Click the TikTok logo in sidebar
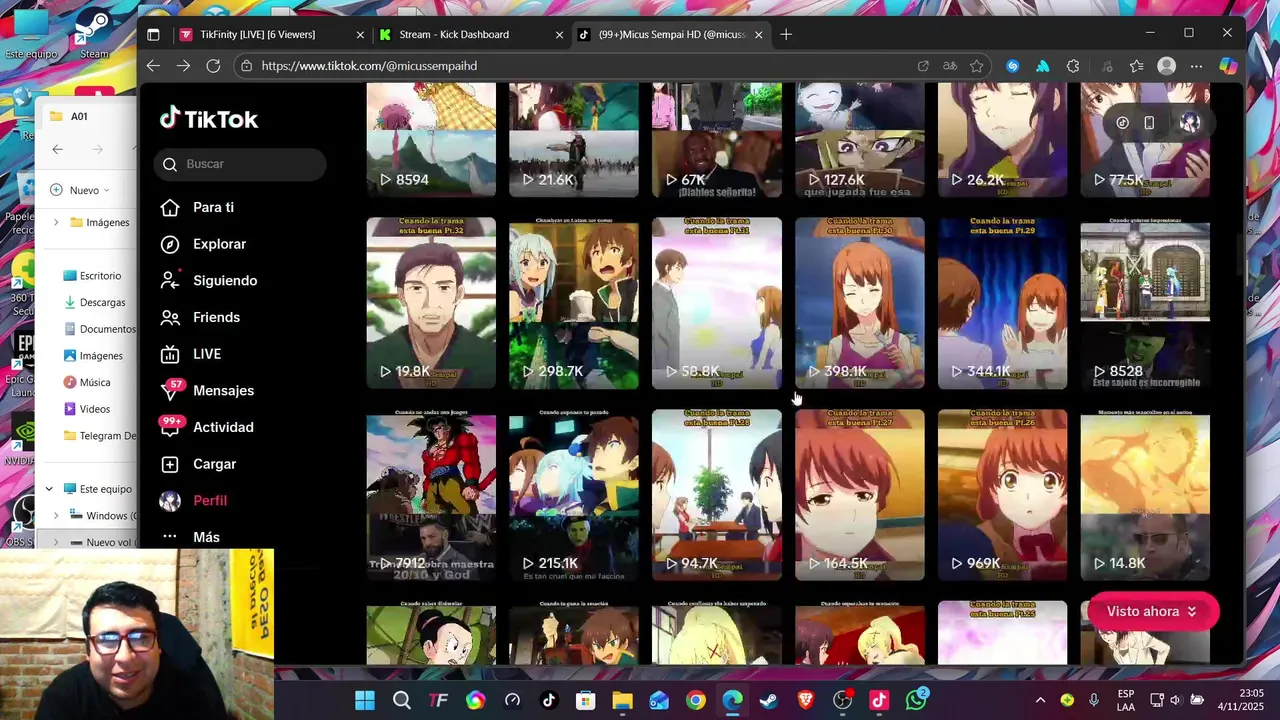The height and width of the screenshot is (720, 1280). pyautogui.click(x=209, y=119)
